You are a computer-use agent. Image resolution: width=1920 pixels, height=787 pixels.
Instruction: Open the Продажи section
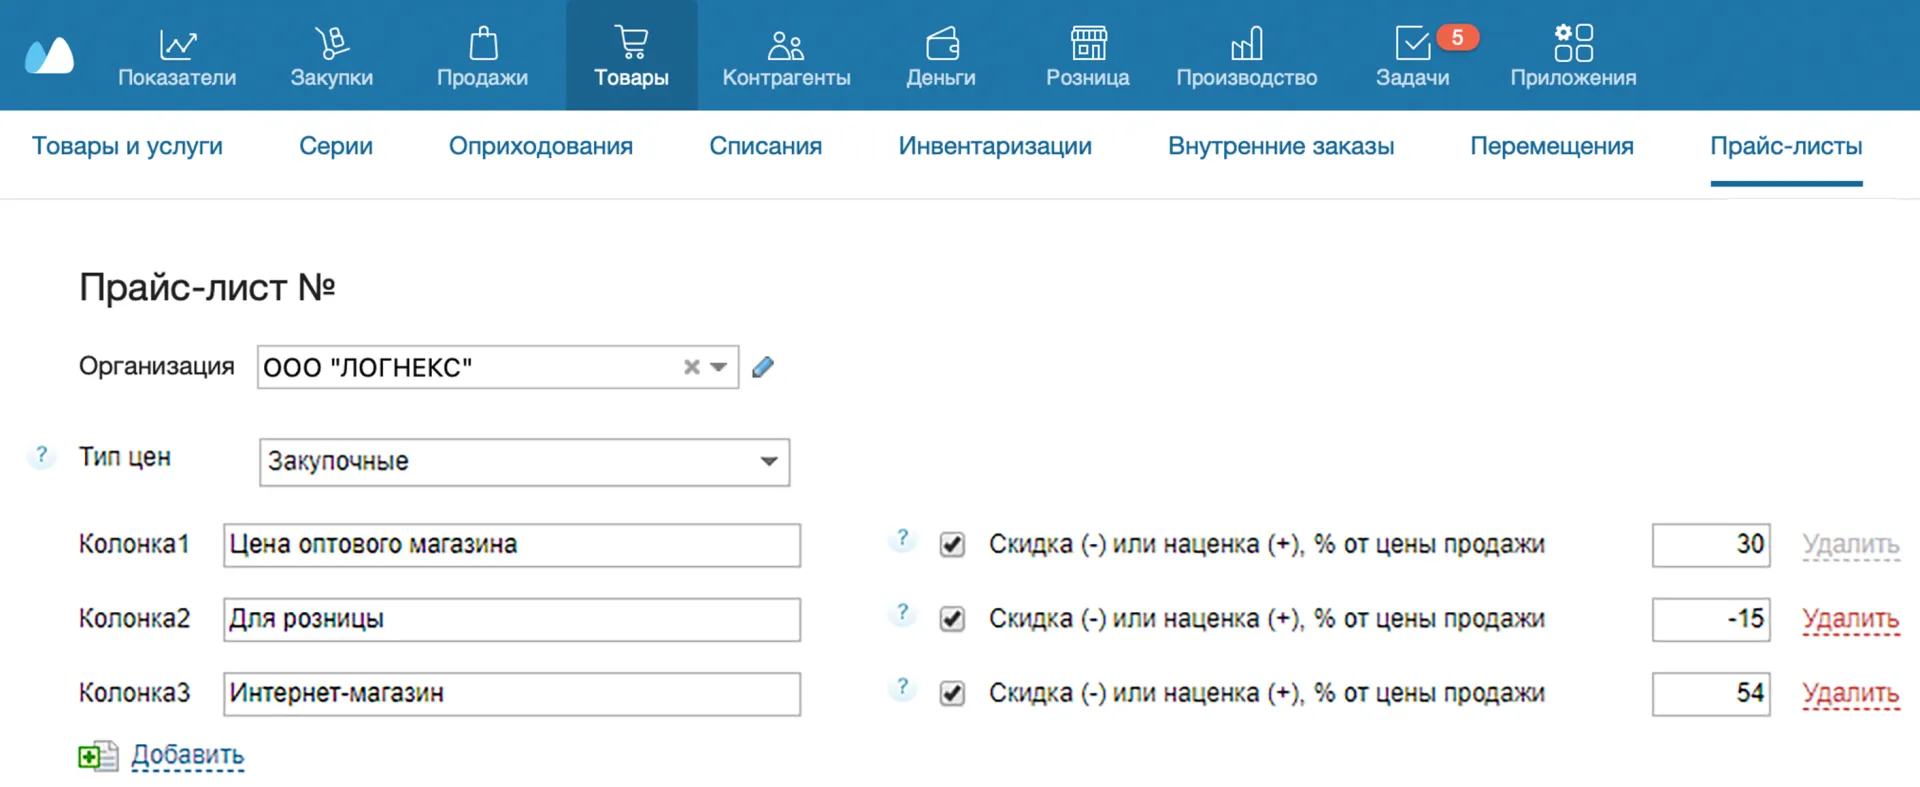(482, 57)
